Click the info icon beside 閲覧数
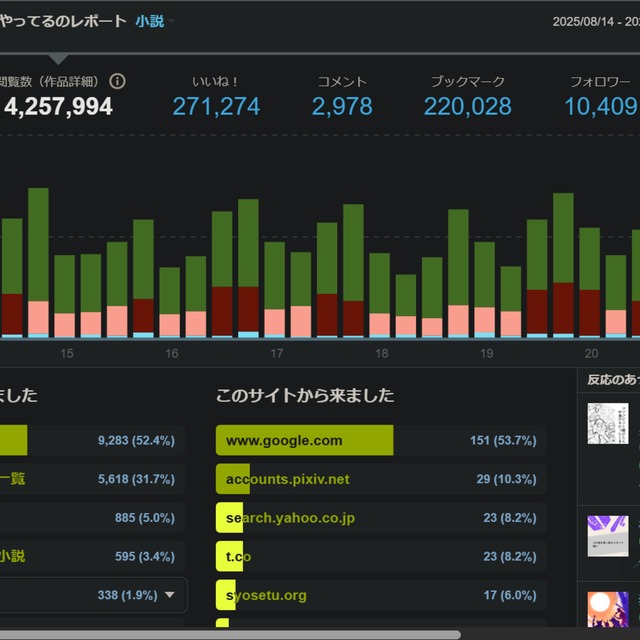 pyautogui.click(x=118, y=81)
